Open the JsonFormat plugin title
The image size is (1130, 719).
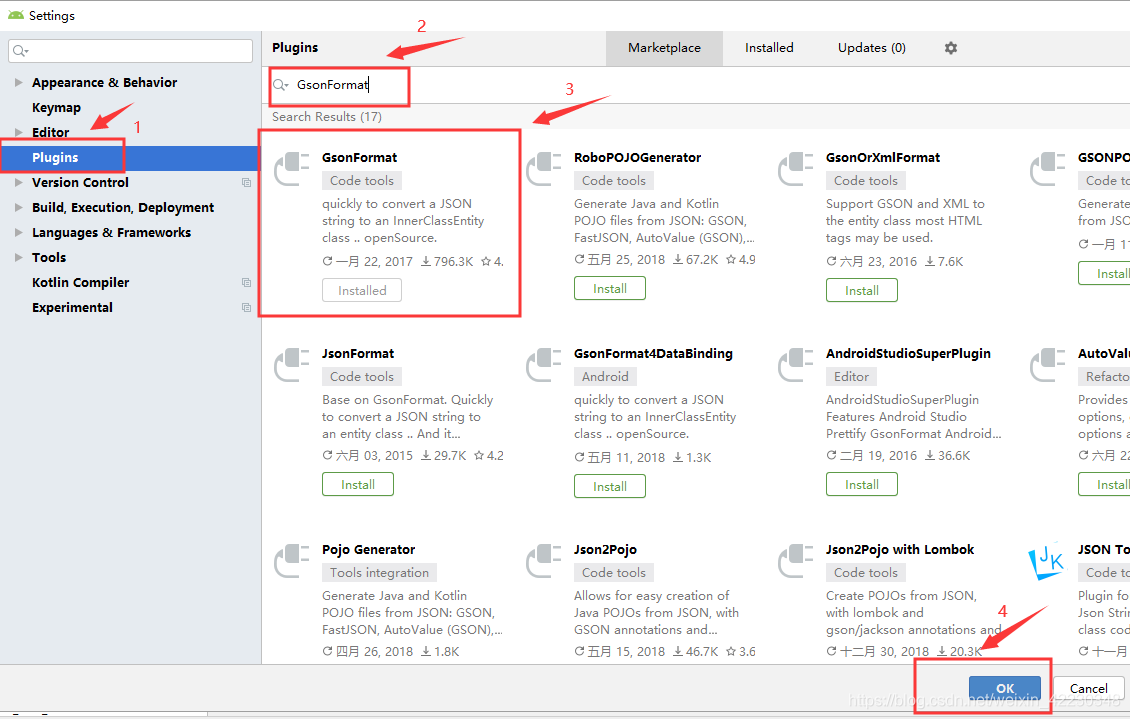[x=358, y=354]
